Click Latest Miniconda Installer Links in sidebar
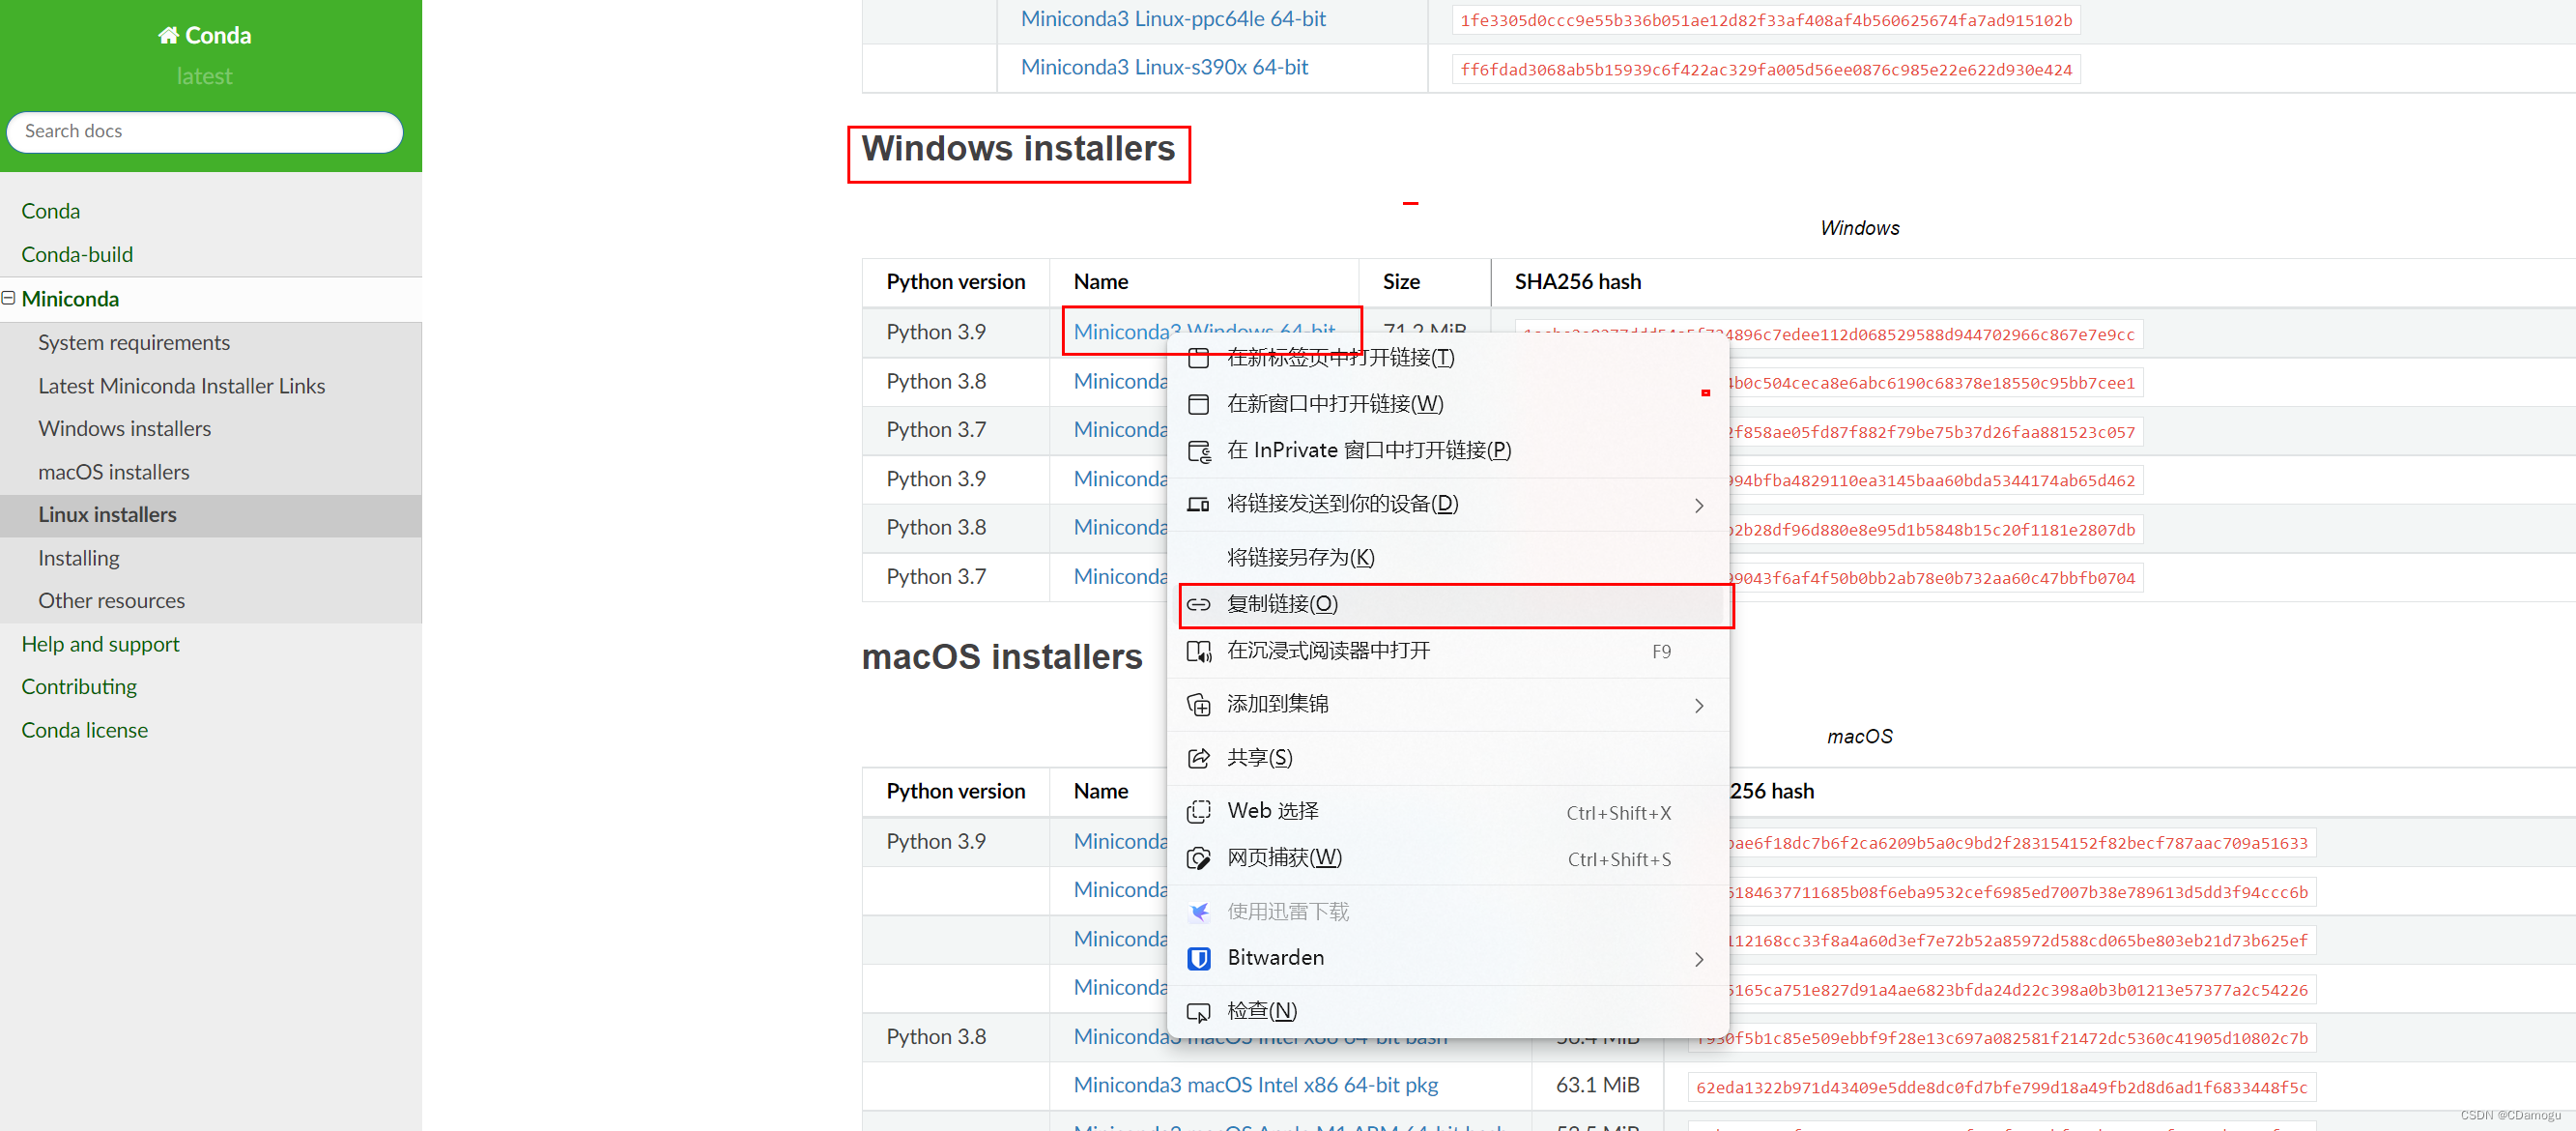This screenshot has height=1131, width=2576. pos(181,385)
